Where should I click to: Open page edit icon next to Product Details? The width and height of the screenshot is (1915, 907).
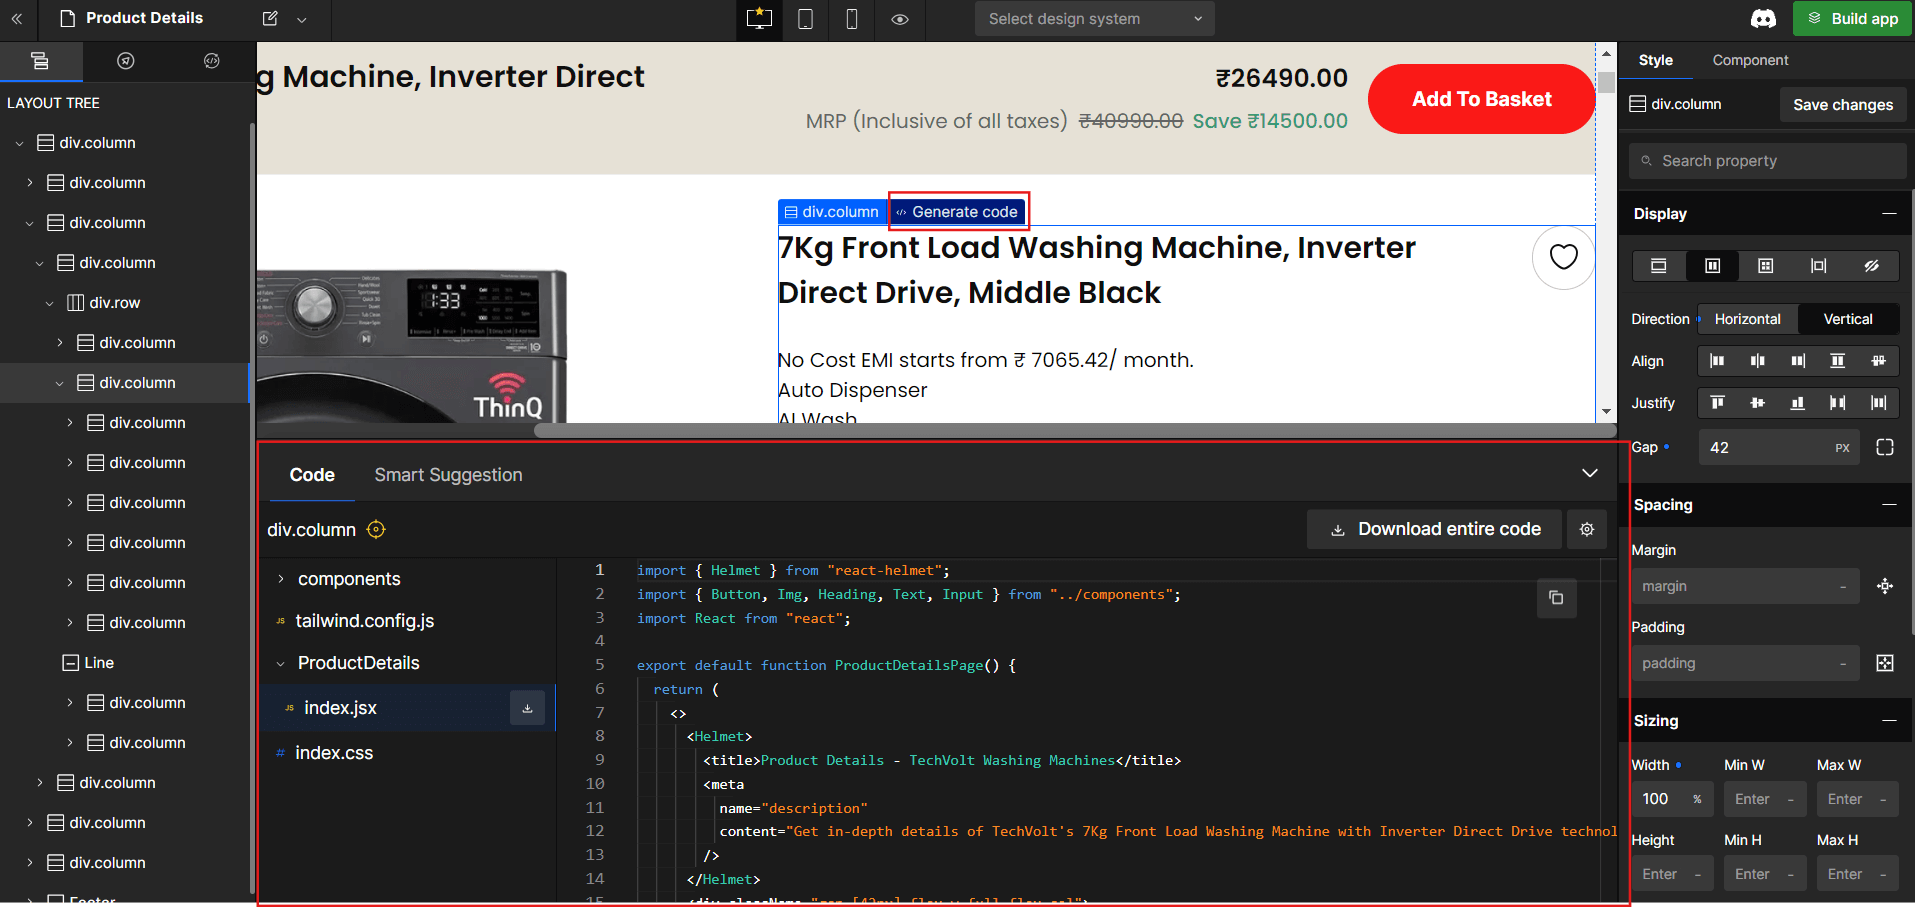pos(270,18)
